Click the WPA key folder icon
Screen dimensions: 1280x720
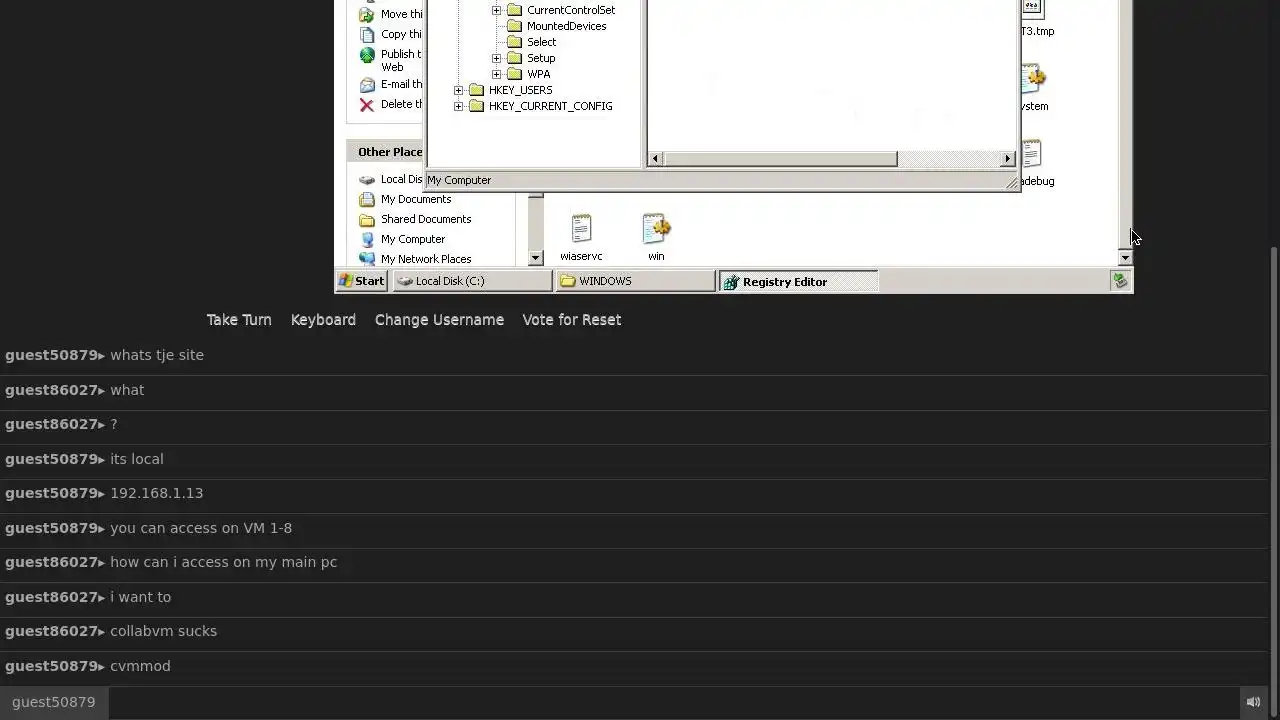tap(515, 74)
